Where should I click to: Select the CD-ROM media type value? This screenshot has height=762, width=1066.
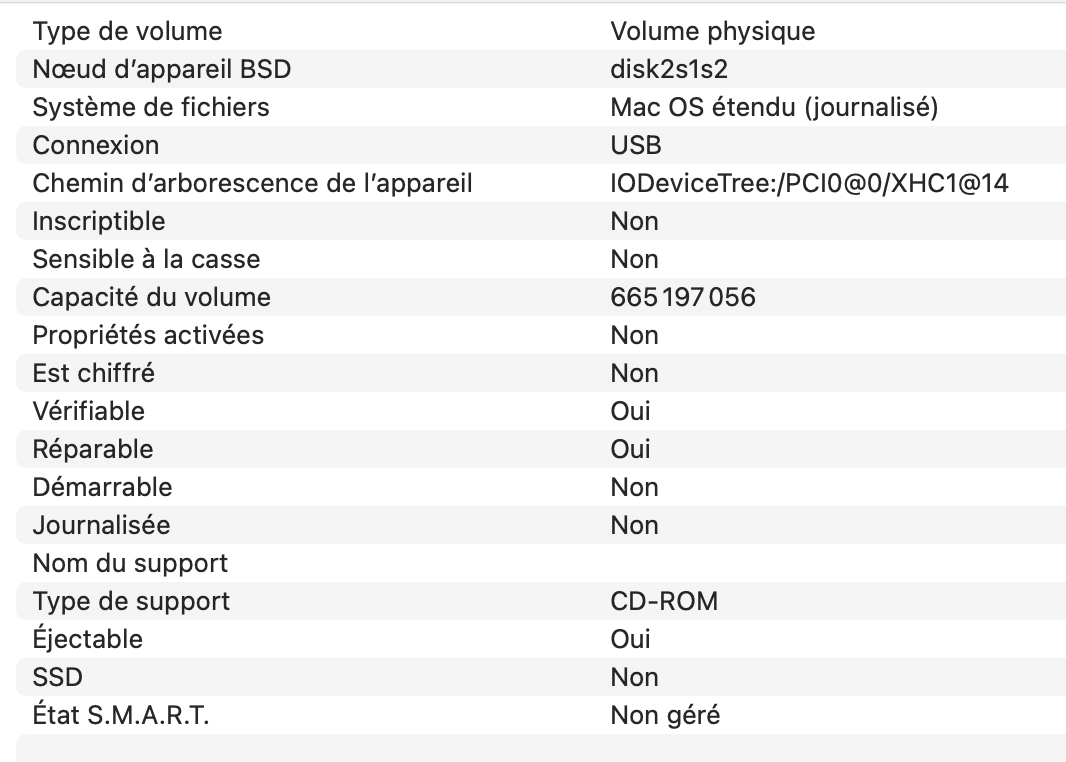click(664, 601)
